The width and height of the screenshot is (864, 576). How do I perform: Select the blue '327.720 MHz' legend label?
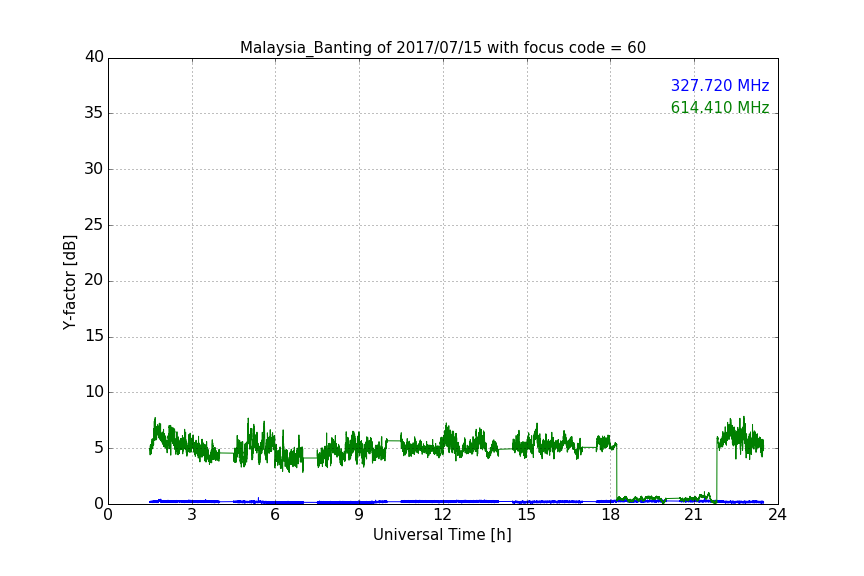720,85
